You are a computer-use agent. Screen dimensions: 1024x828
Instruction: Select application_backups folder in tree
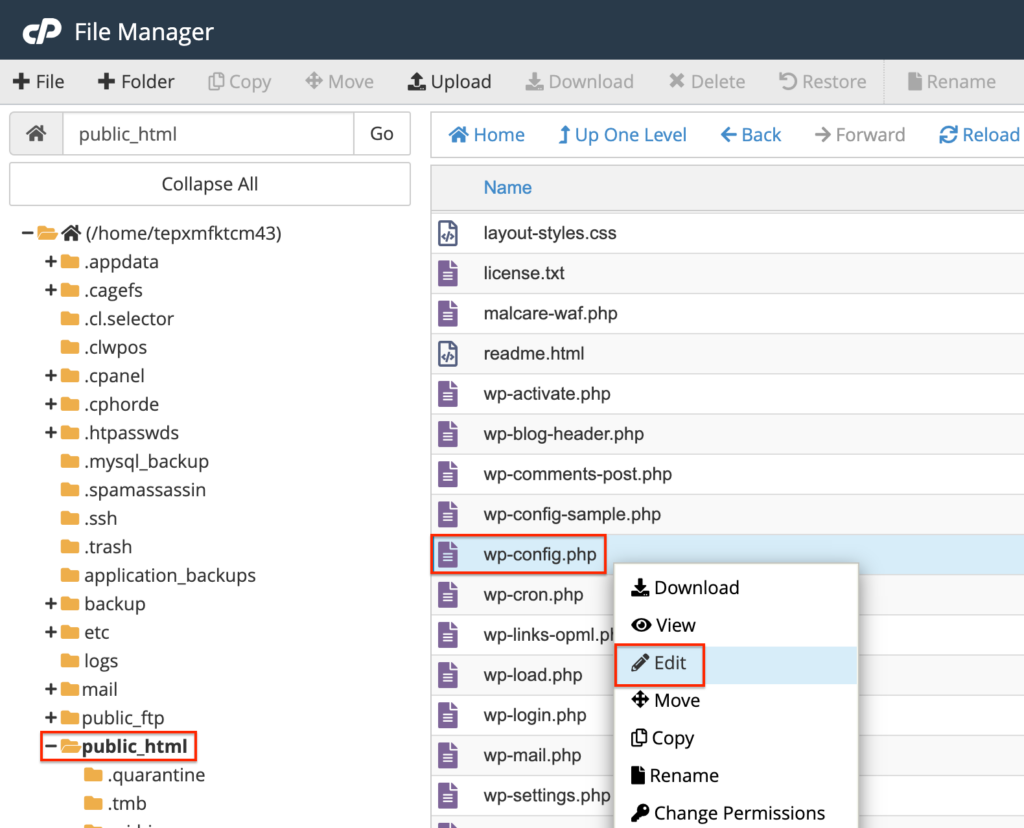(x=158, y=575)
